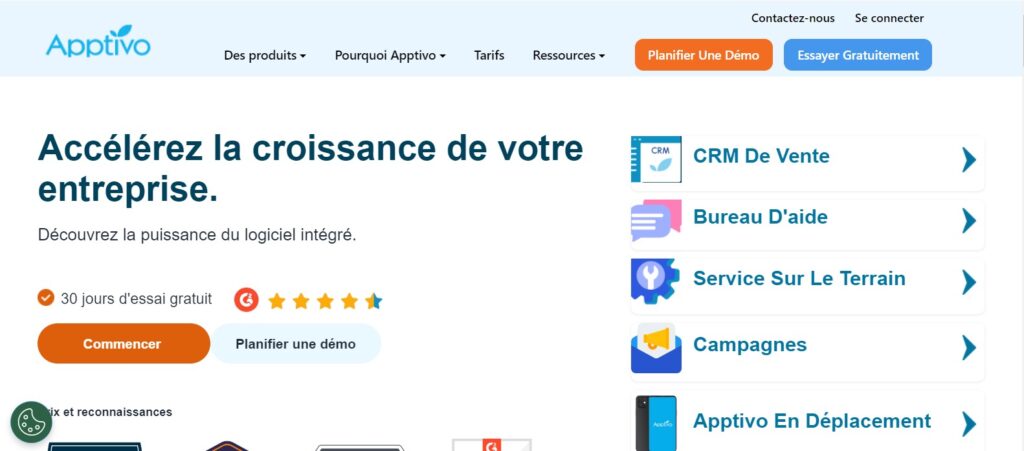This screenshot has width=1024, height=451.
Task: Click the CRM De Vente icon
Action: click(656, 159)
